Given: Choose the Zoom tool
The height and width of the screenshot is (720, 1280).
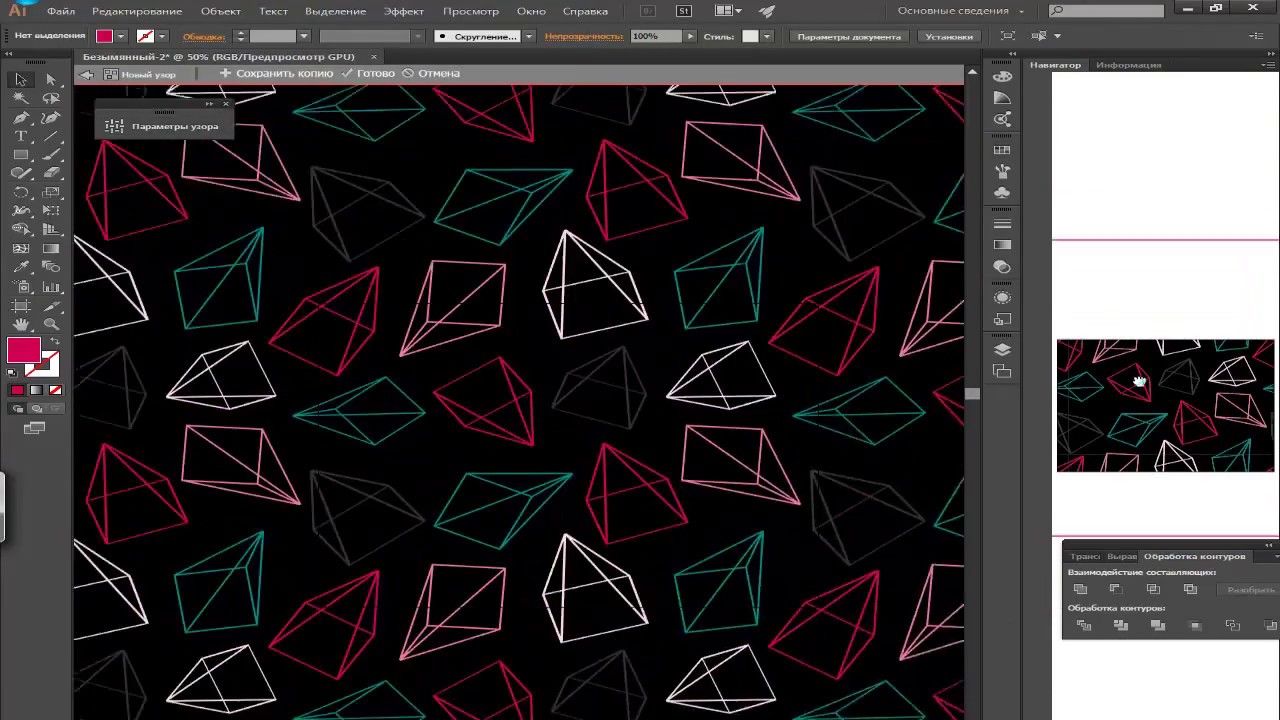Looking at the screenshot, I should coord(51,324).
